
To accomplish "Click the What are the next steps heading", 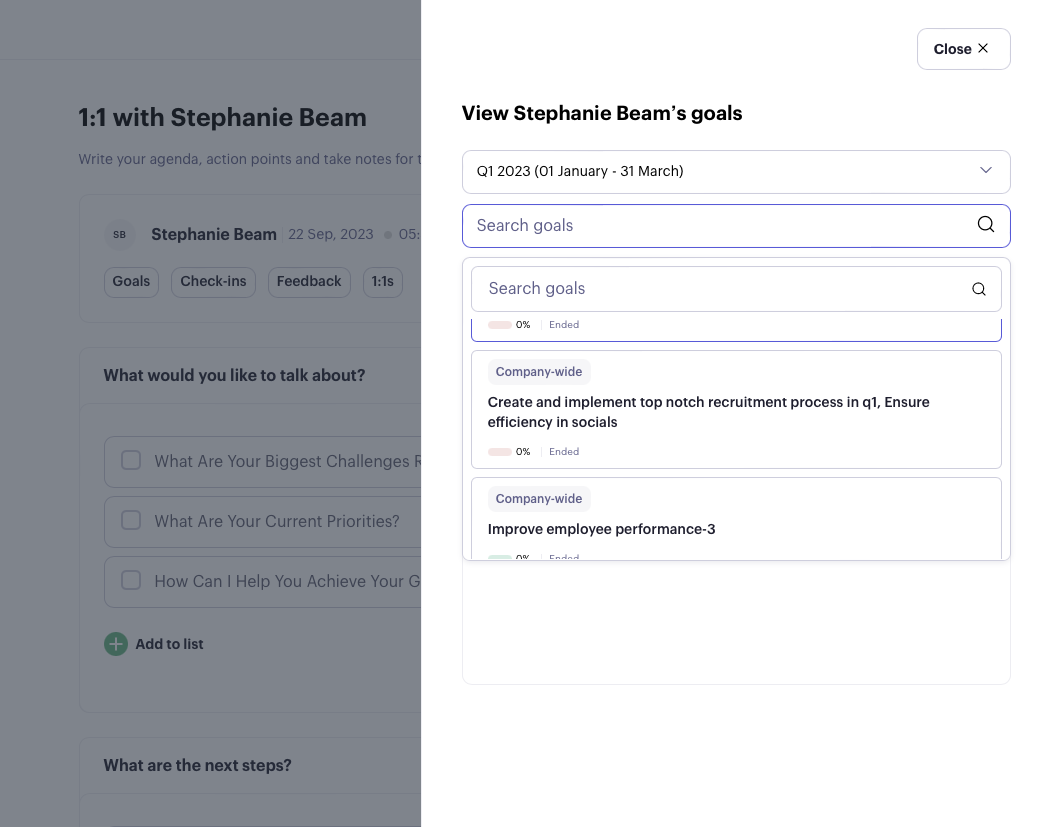I will click(197, 765).
